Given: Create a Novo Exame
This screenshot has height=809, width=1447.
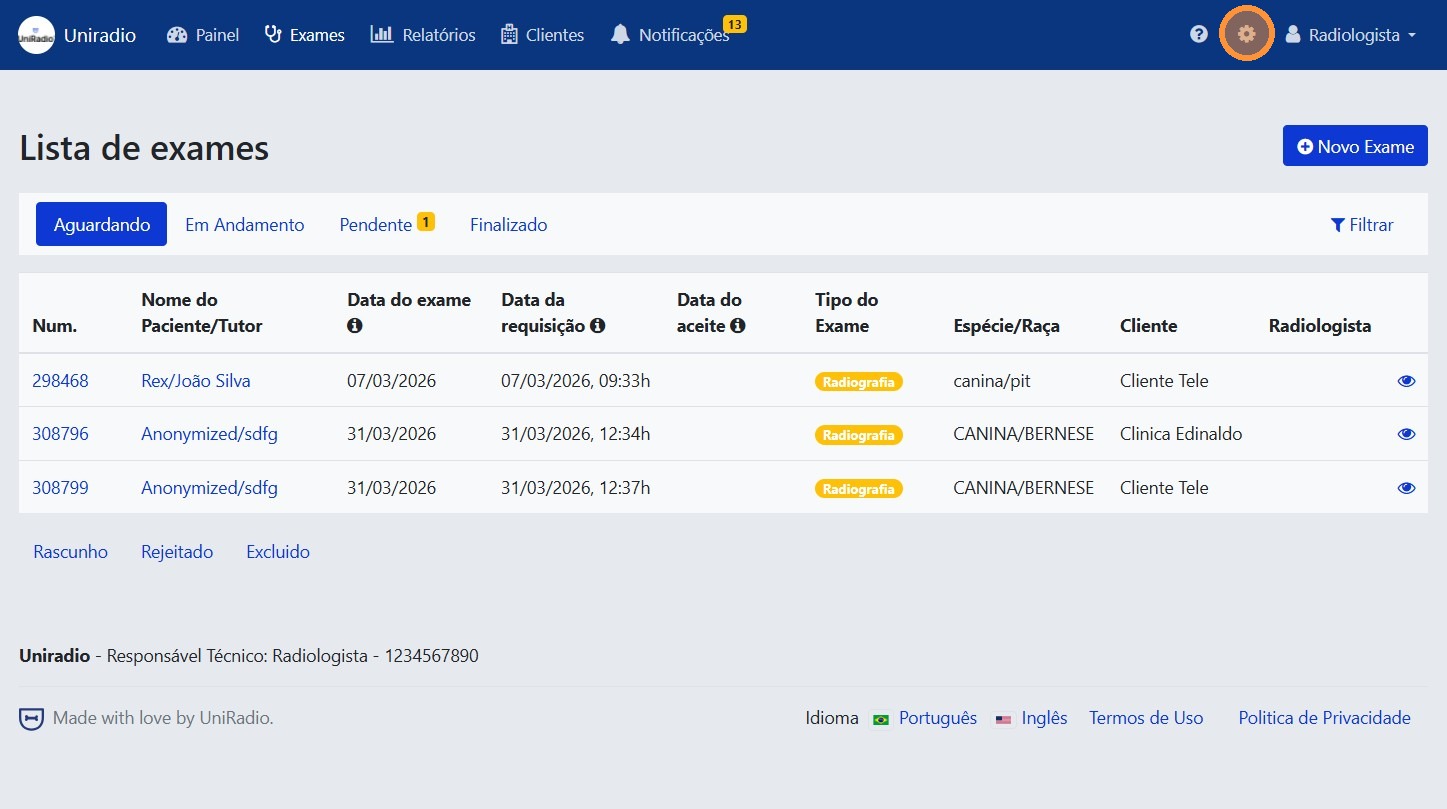Looking at the screenshot, I should tap(1354, 145).
